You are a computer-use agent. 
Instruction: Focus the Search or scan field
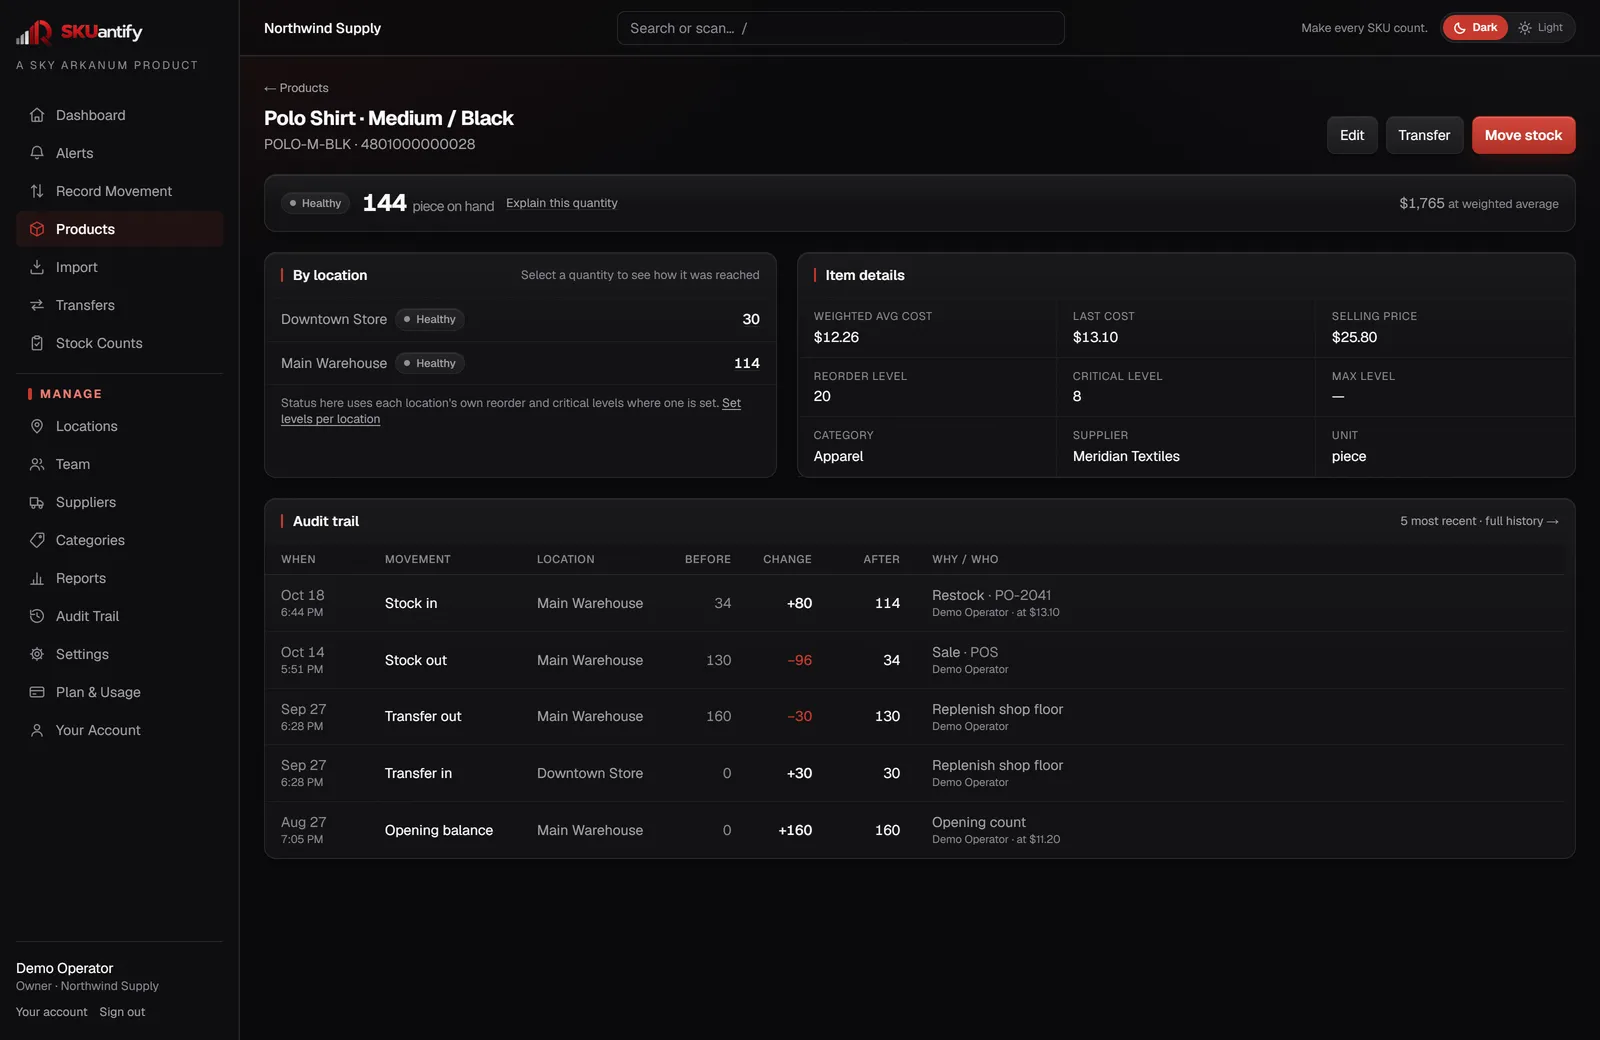840,28
